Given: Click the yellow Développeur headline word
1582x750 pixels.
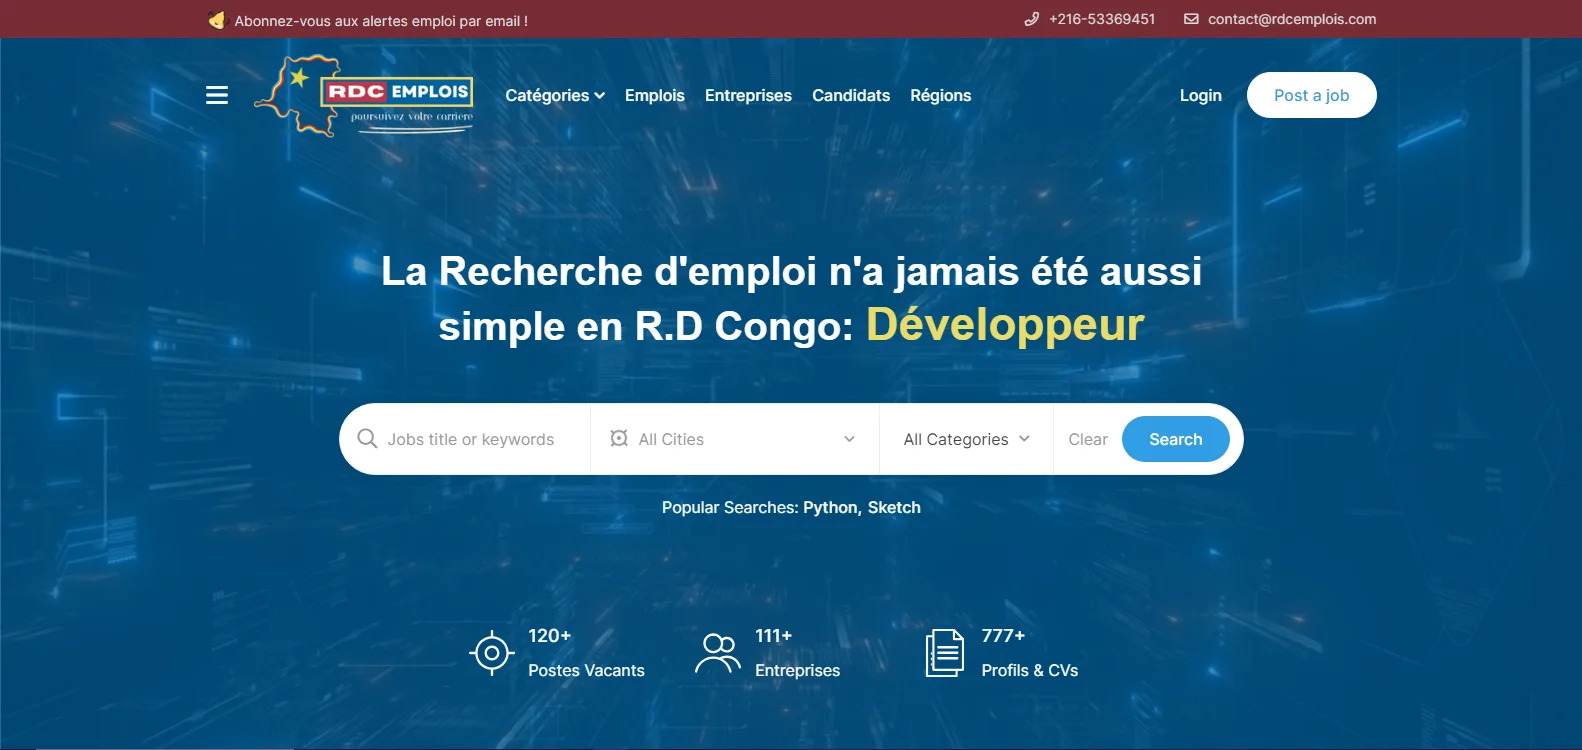Looking at the screenshot, I should [1005, 325].
